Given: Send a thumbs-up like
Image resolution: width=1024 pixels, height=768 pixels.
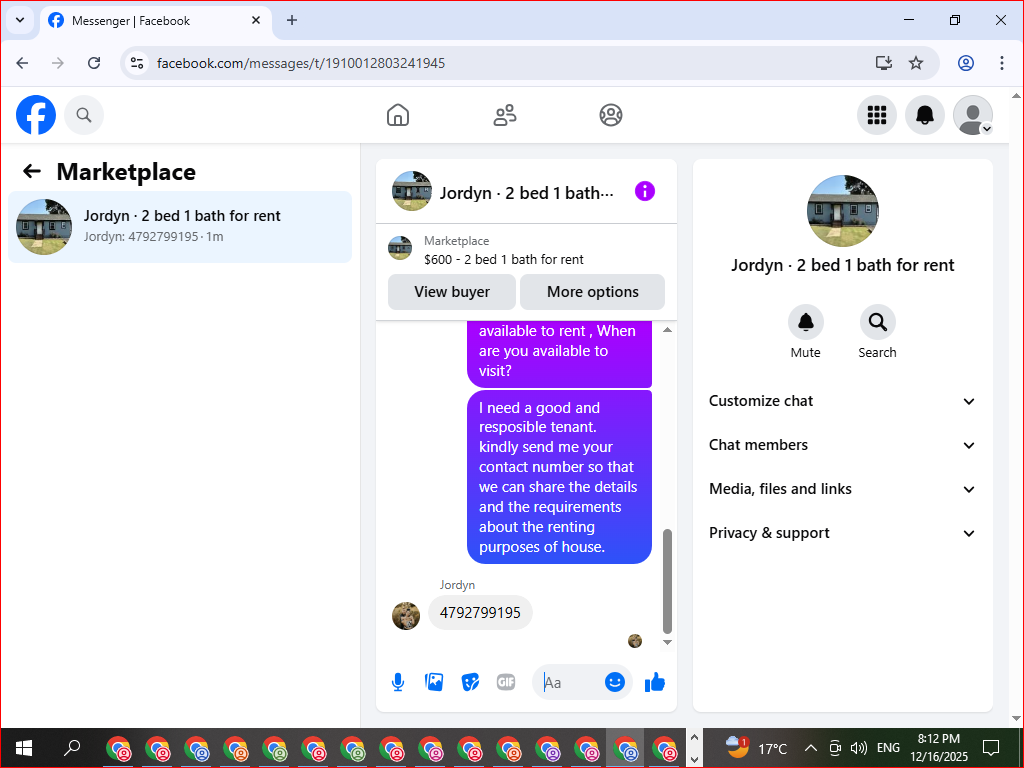Looking at the screenshot, I should (x=654, y=682).
